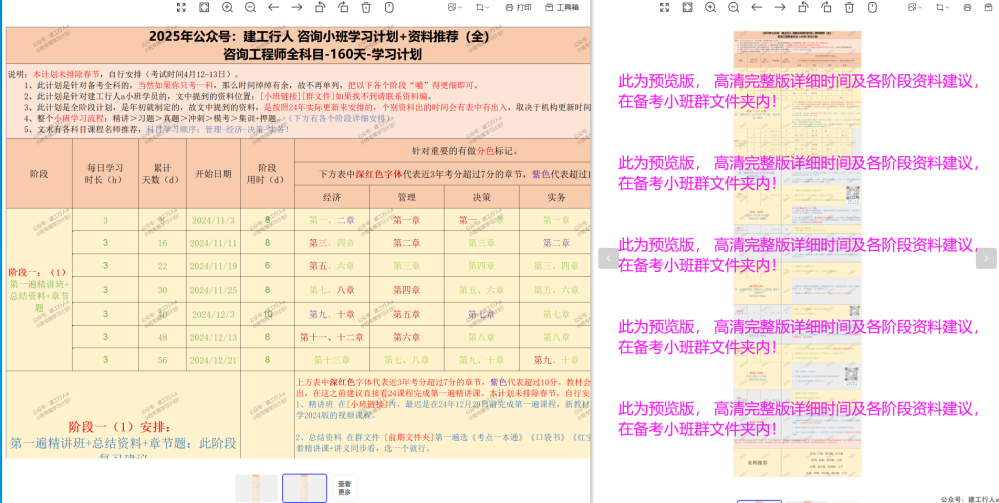
Task: Delete image in left viewer
Action: (x=366, y=7)
